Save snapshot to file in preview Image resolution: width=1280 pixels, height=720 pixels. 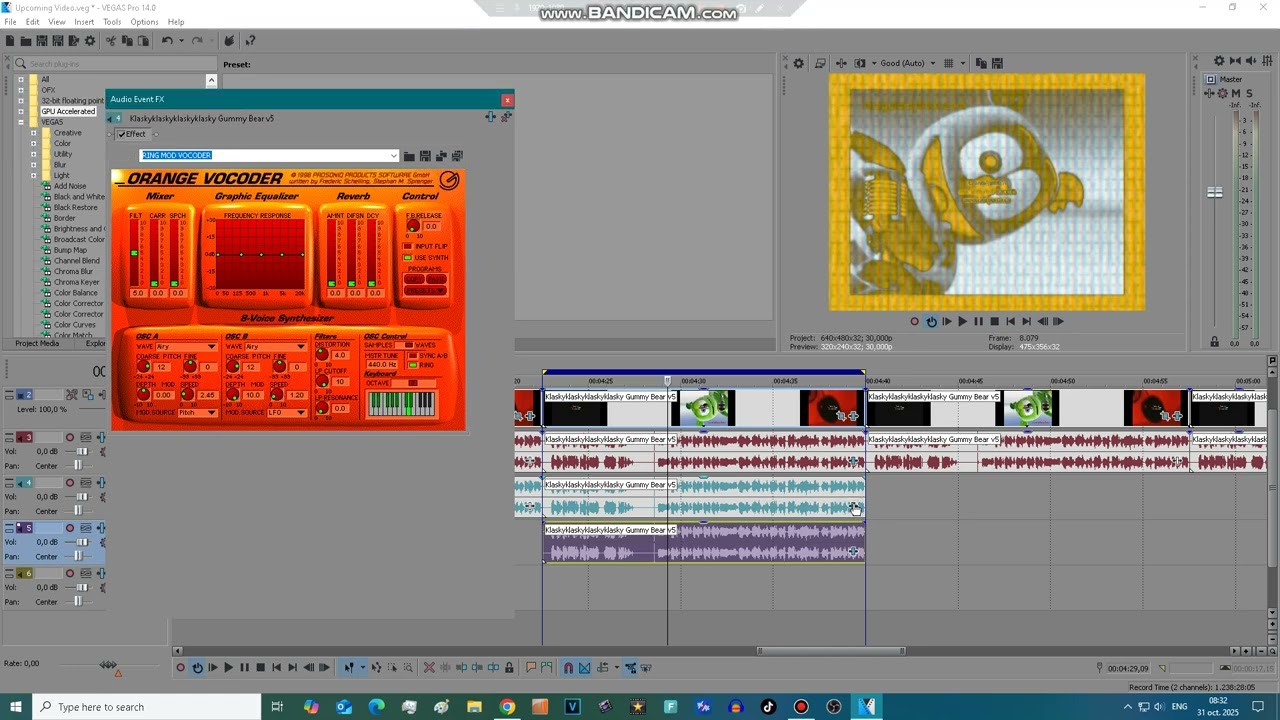click(x=997, y=63)
